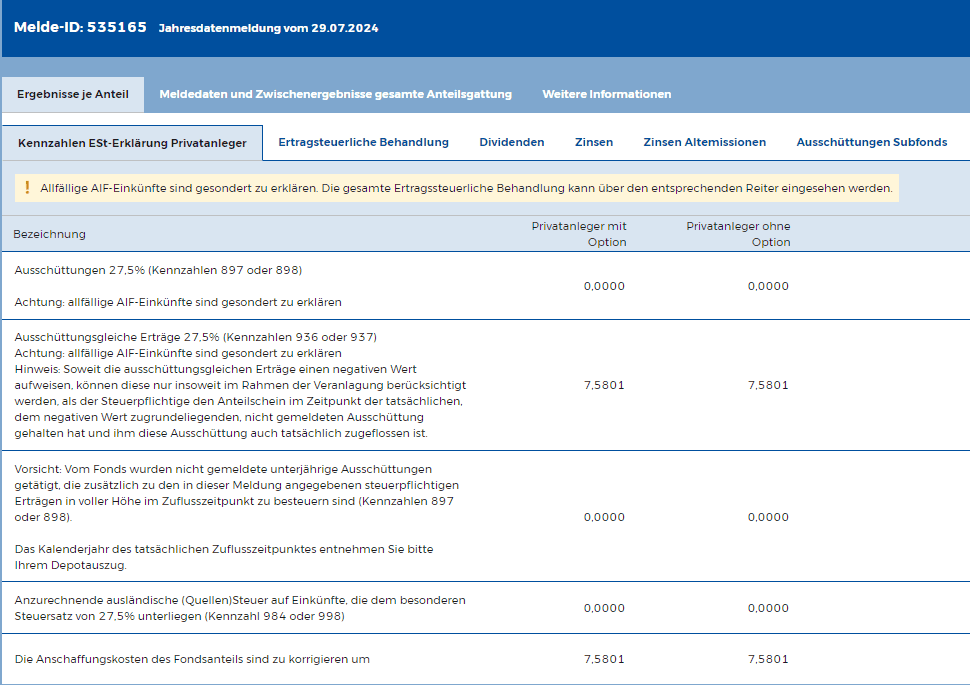This screenshot has height=685, width=970.
Task: Select the Privatanleger ohne Option column header
Action: pyautogui.click(x=738, y=234)
